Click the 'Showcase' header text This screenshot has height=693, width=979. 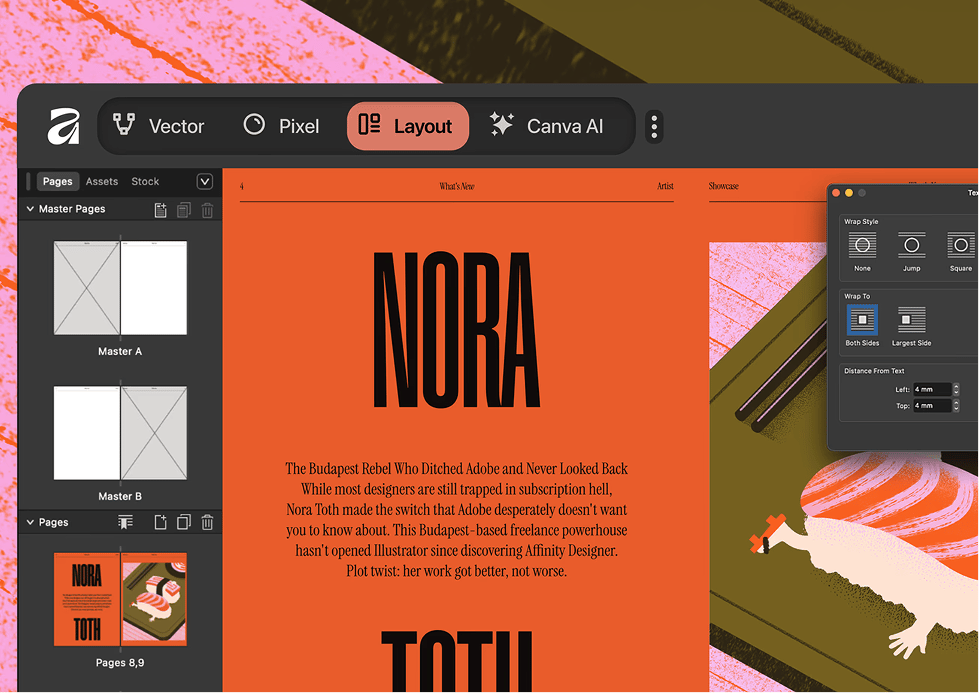click(724, 186)
